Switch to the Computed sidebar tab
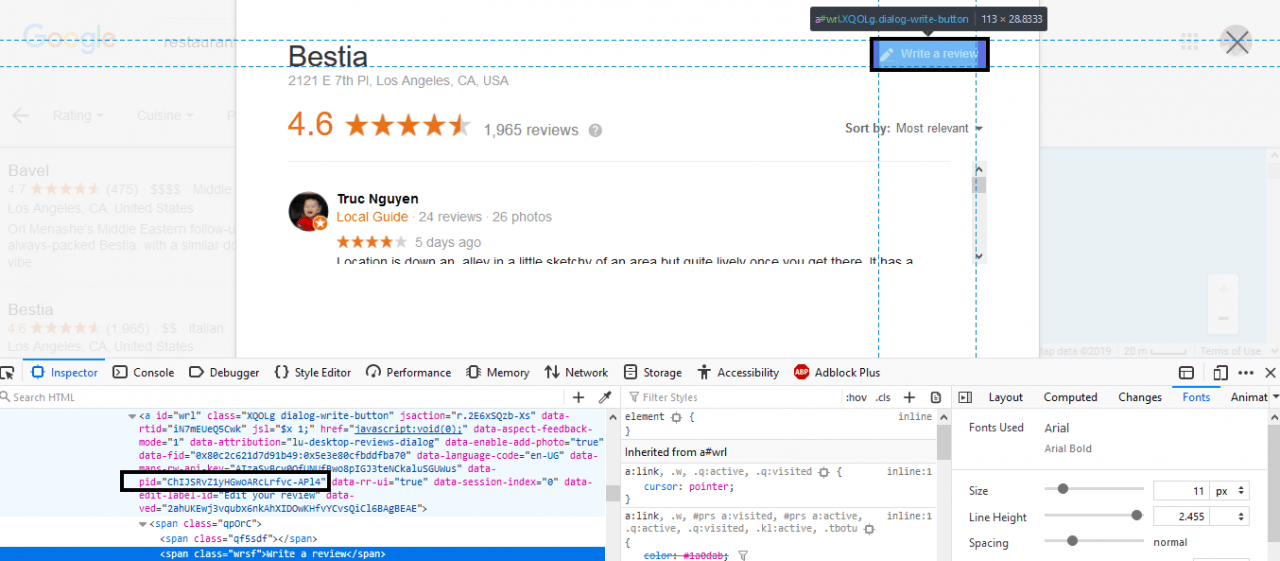 (1070, 397)
